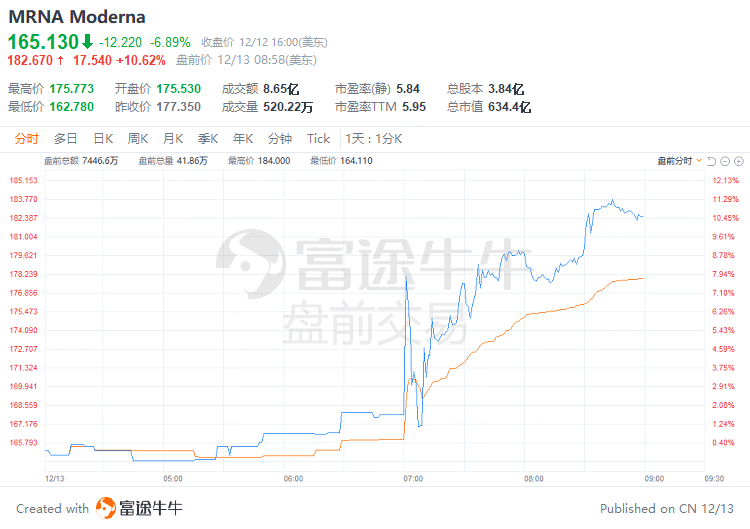Click the 08:00 time axis label
This screenshot has height=529, width=750.
point(534,479)
